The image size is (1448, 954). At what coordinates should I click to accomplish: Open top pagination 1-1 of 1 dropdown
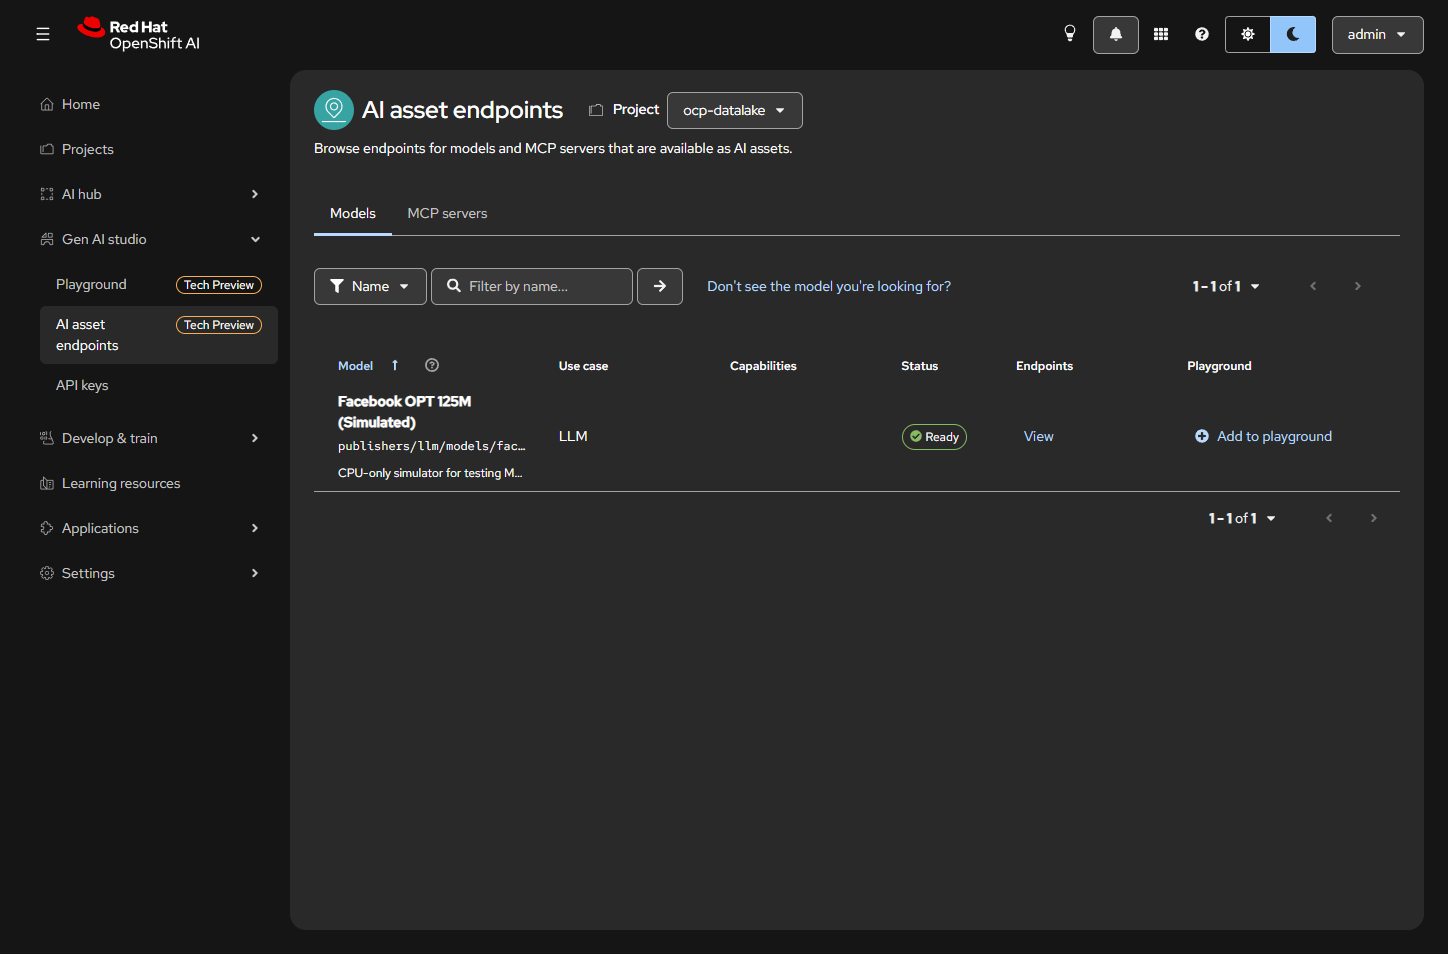[1226, 286]
